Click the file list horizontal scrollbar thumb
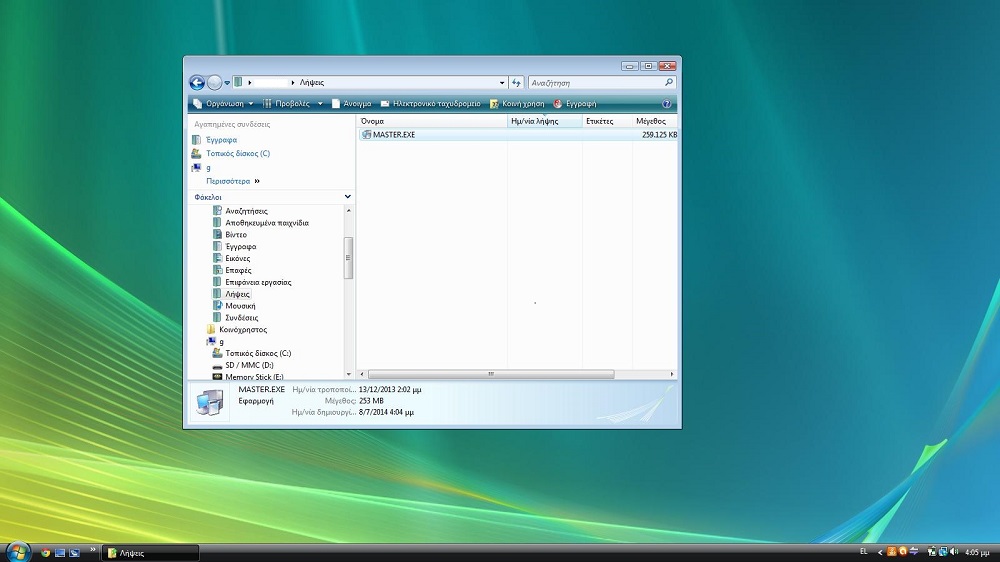The width and height of the screenshot is (1000, 562). coord(491,374)
